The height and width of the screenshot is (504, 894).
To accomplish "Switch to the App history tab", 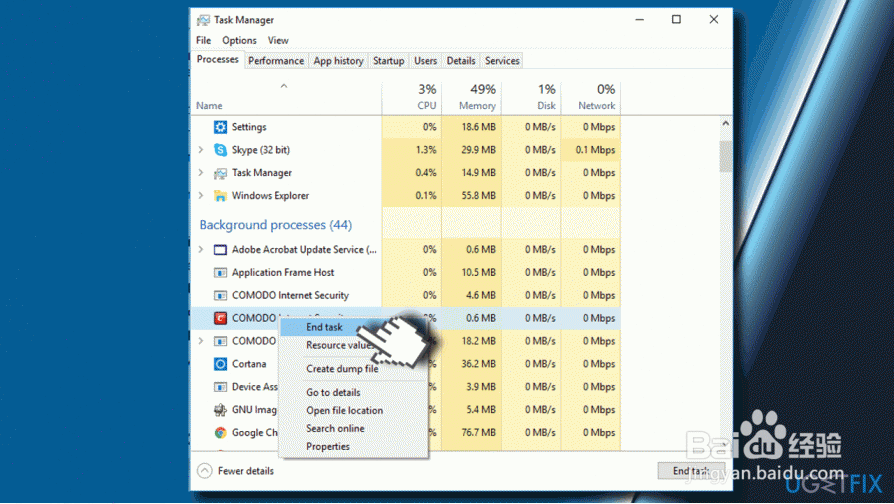I will (338, 60).
